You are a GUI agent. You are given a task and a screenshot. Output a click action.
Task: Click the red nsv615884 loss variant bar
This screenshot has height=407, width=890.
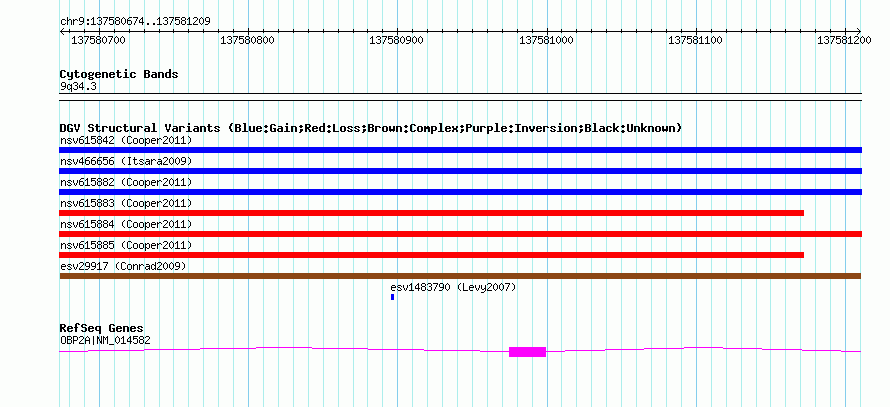(460, 234)
